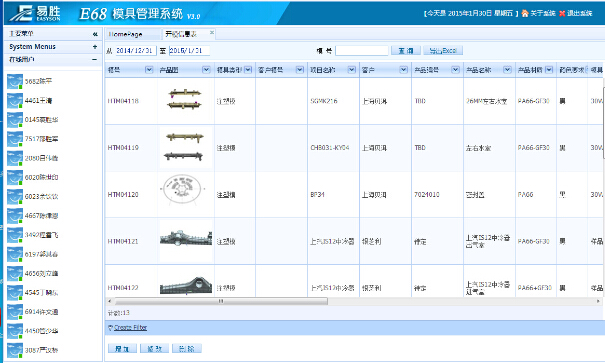Select user 4657 icon in list

pos(15,216)
